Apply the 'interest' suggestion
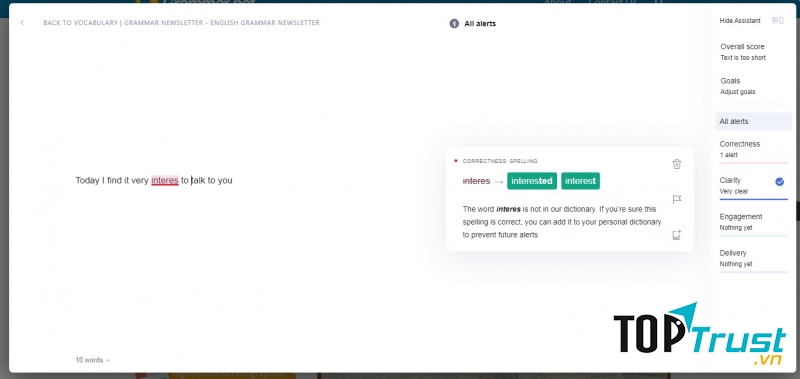The height and width of the screenshot is (379, 800). [x=580, y=181]
